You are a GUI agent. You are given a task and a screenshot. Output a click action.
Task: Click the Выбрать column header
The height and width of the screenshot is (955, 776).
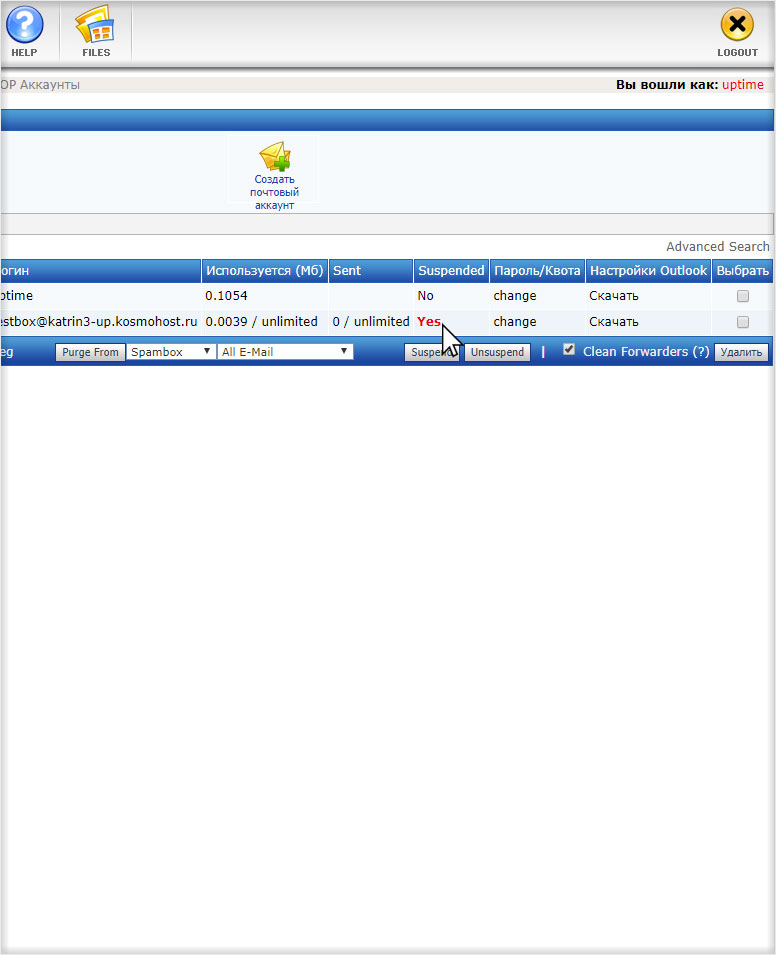(742, 270)
